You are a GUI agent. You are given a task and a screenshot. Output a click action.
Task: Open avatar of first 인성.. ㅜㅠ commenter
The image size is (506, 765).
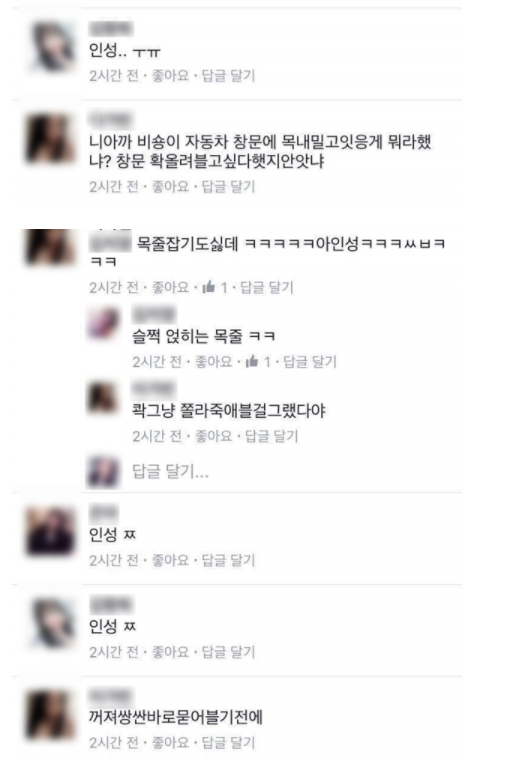click(52, 48)
